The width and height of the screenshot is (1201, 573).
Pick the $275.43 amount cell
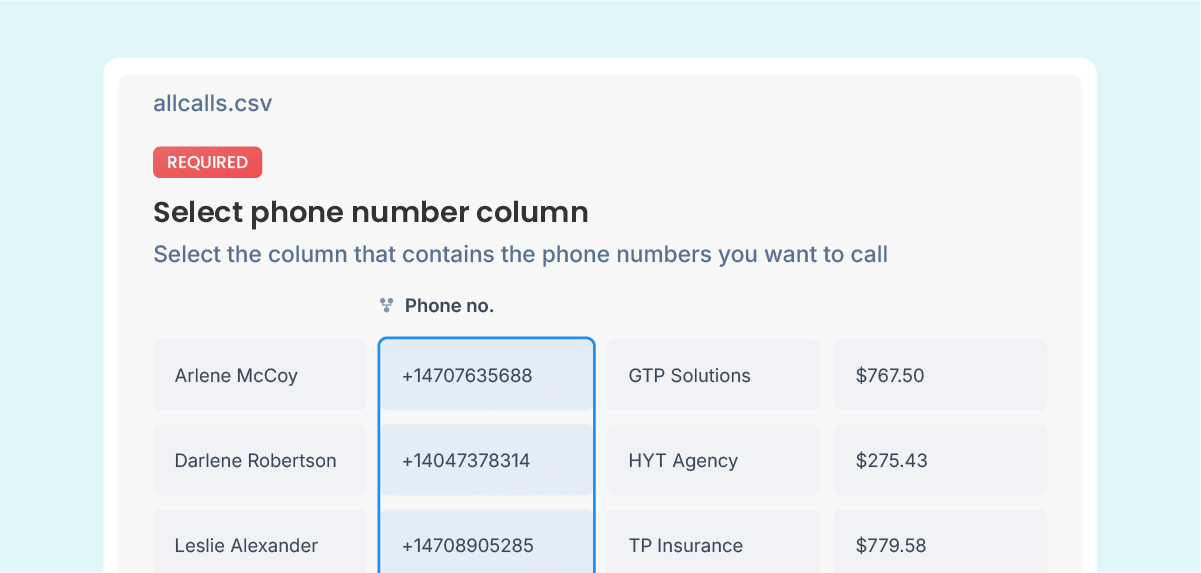coord(940,460)
